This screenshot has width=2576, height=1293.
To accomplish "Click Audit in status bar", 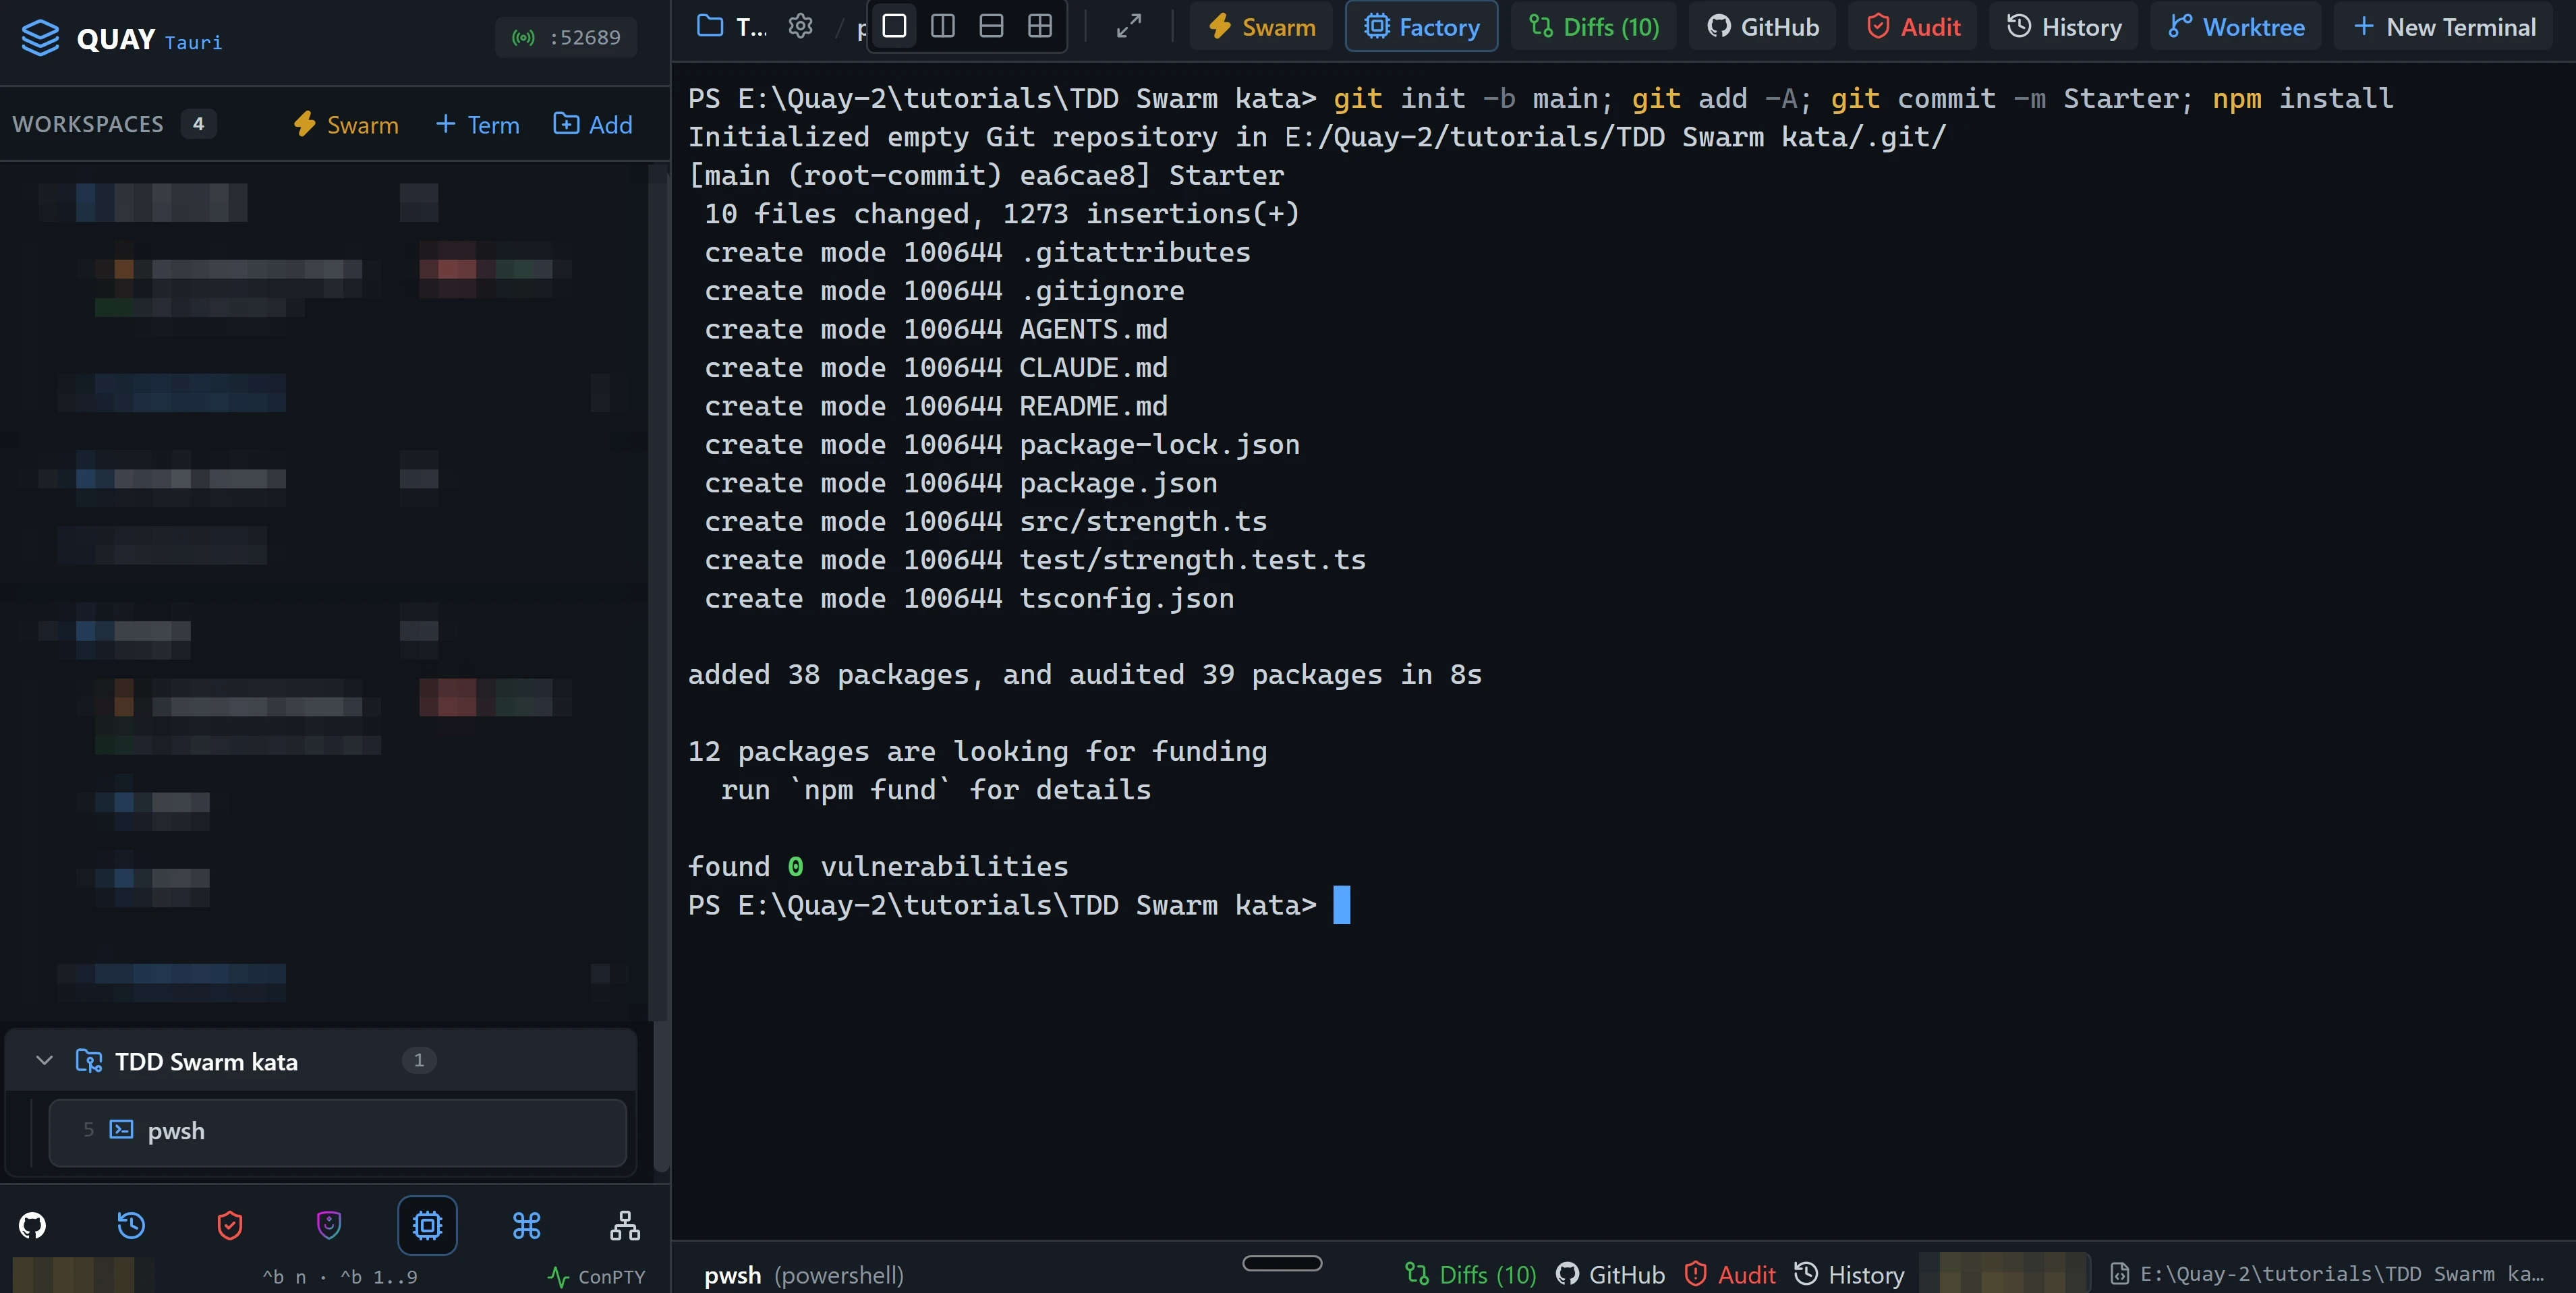I will coord(1731,1274).
